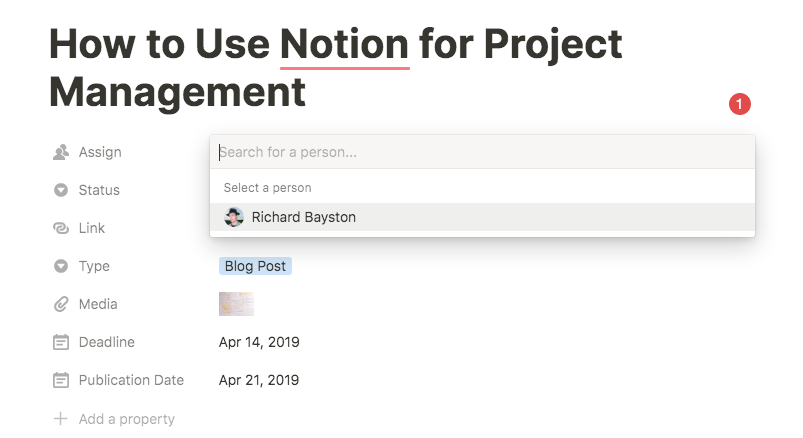803x438 pixels.
Task: Open the Blog Post type tag
Action: click(x=255, y=266)
